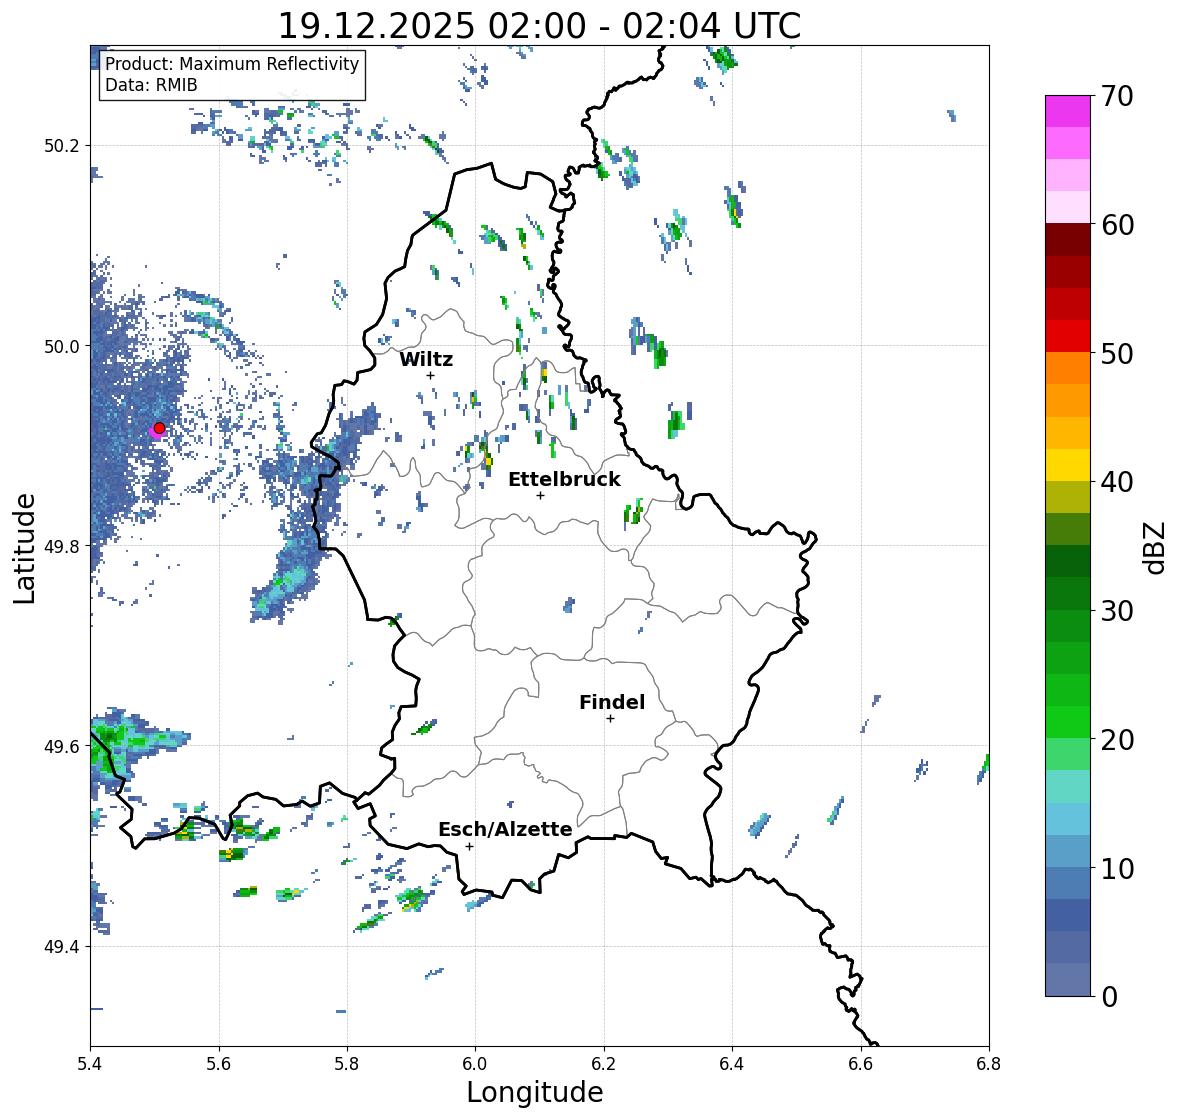Click the 5.6 longitude tick label

(219, 1064)
